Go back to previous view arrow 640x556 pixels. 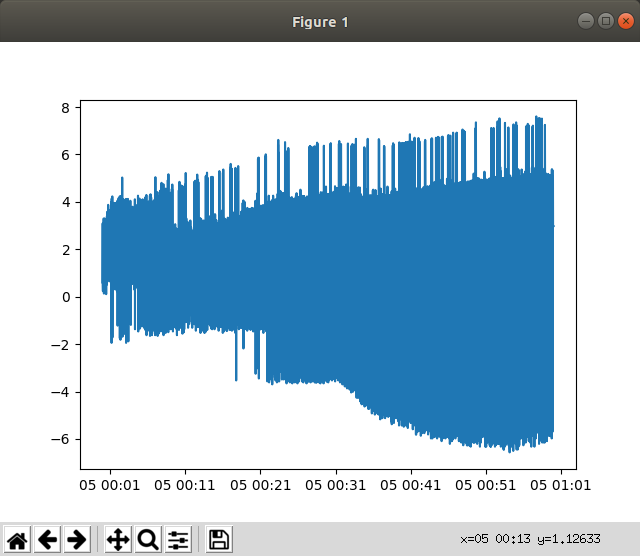[x=47, y=540]
